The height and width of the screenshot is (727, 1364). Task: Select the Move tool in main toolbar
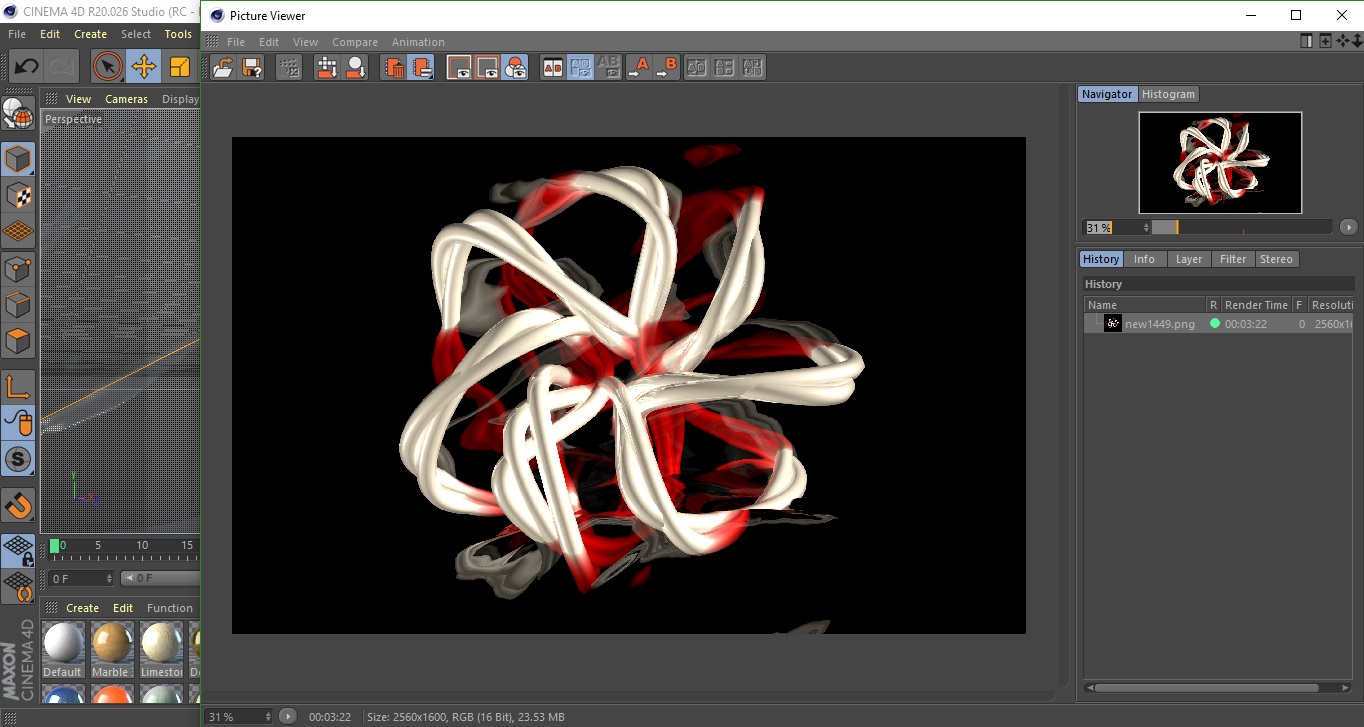coord(144,67)
